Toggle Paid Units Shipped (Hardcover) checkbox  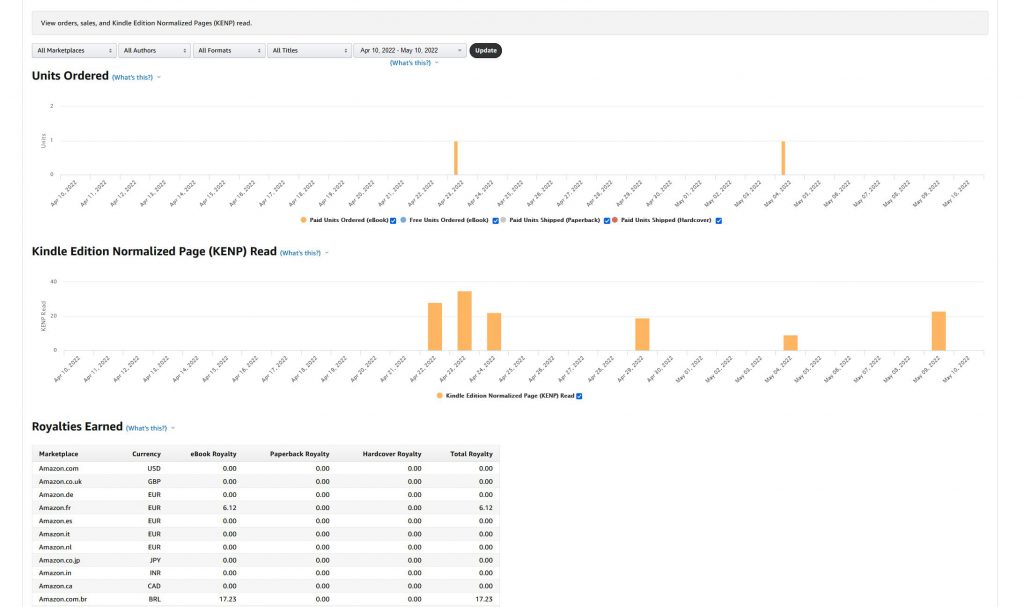(719, 220)
